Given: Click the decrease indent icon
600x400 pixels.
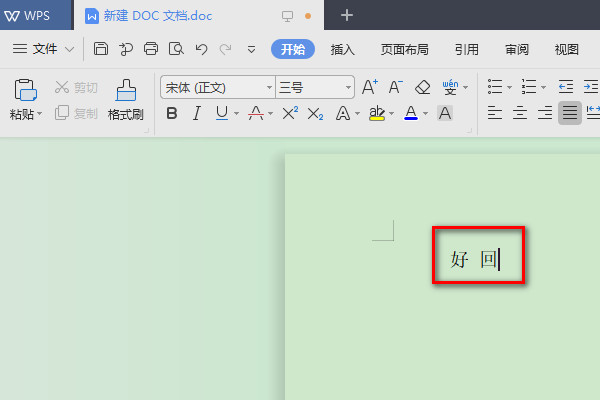Looking at the screenshot, I should pos(566,87).
